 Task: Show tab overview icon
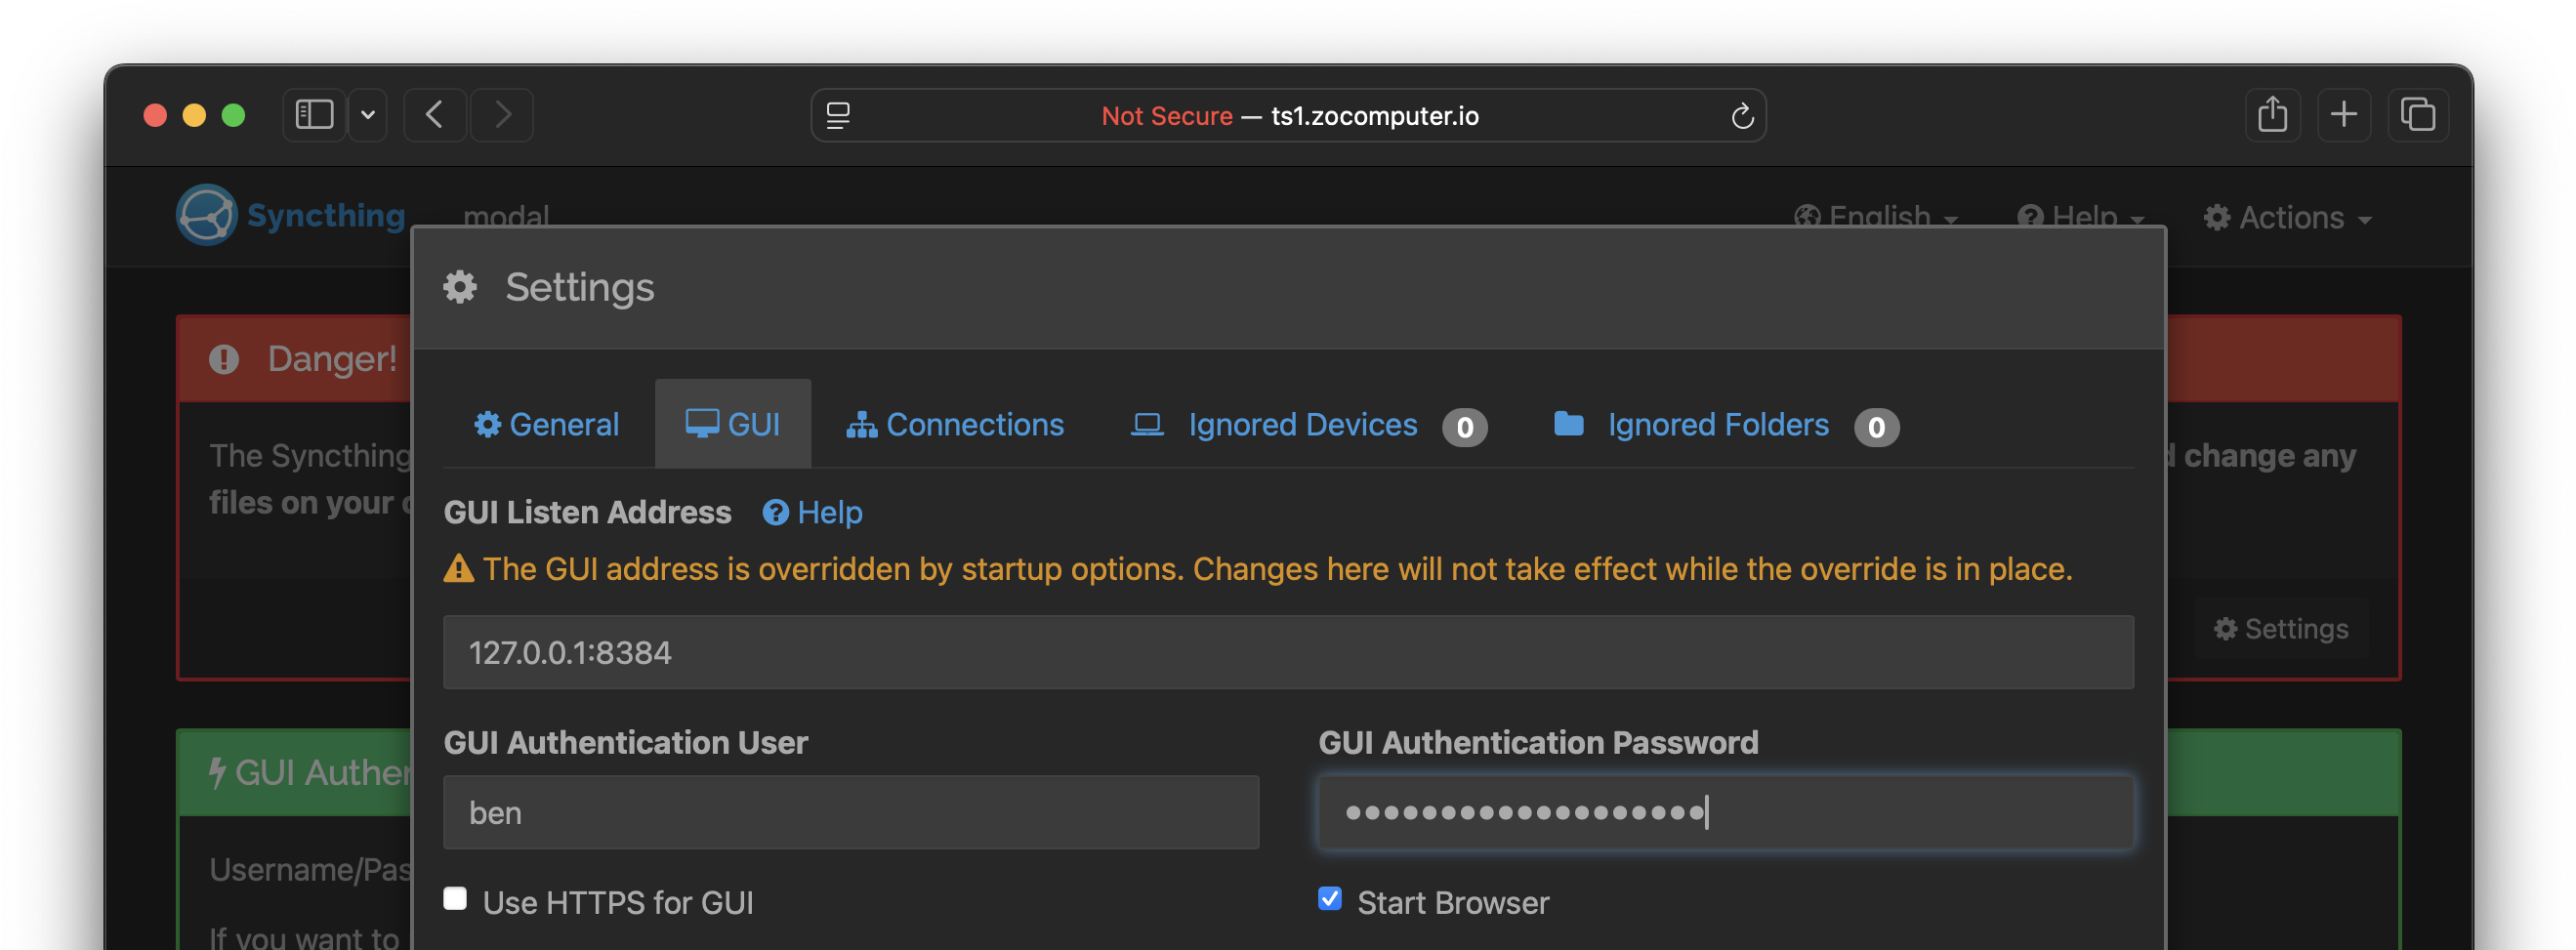pyautogui.click(x=2418, y=115)
